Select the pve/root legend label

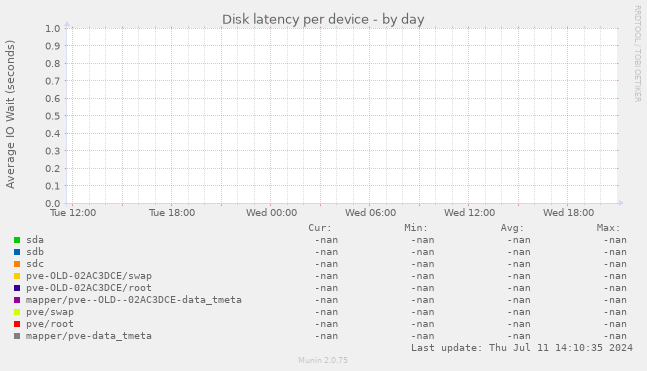click(50, 324)
